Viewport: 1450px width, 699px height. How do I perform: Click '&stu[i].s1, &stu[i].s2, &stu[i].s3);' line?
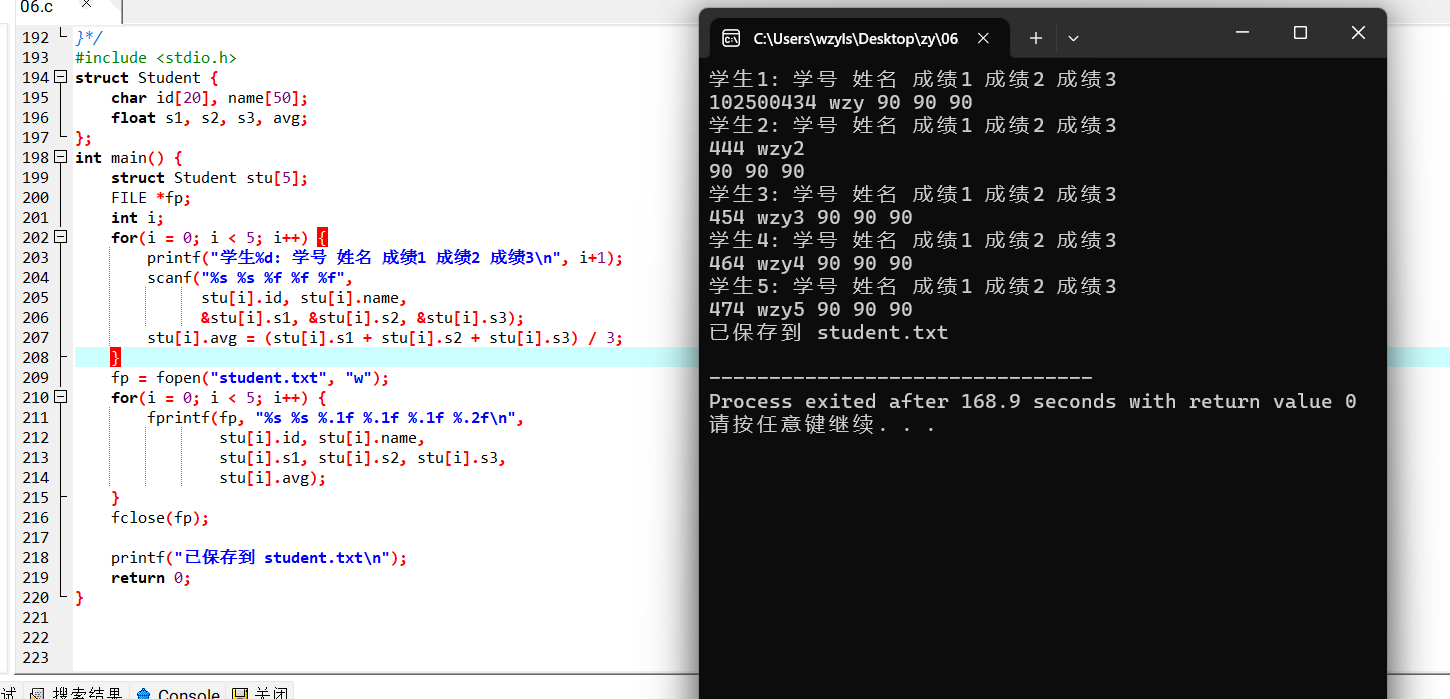pos(363,317)
